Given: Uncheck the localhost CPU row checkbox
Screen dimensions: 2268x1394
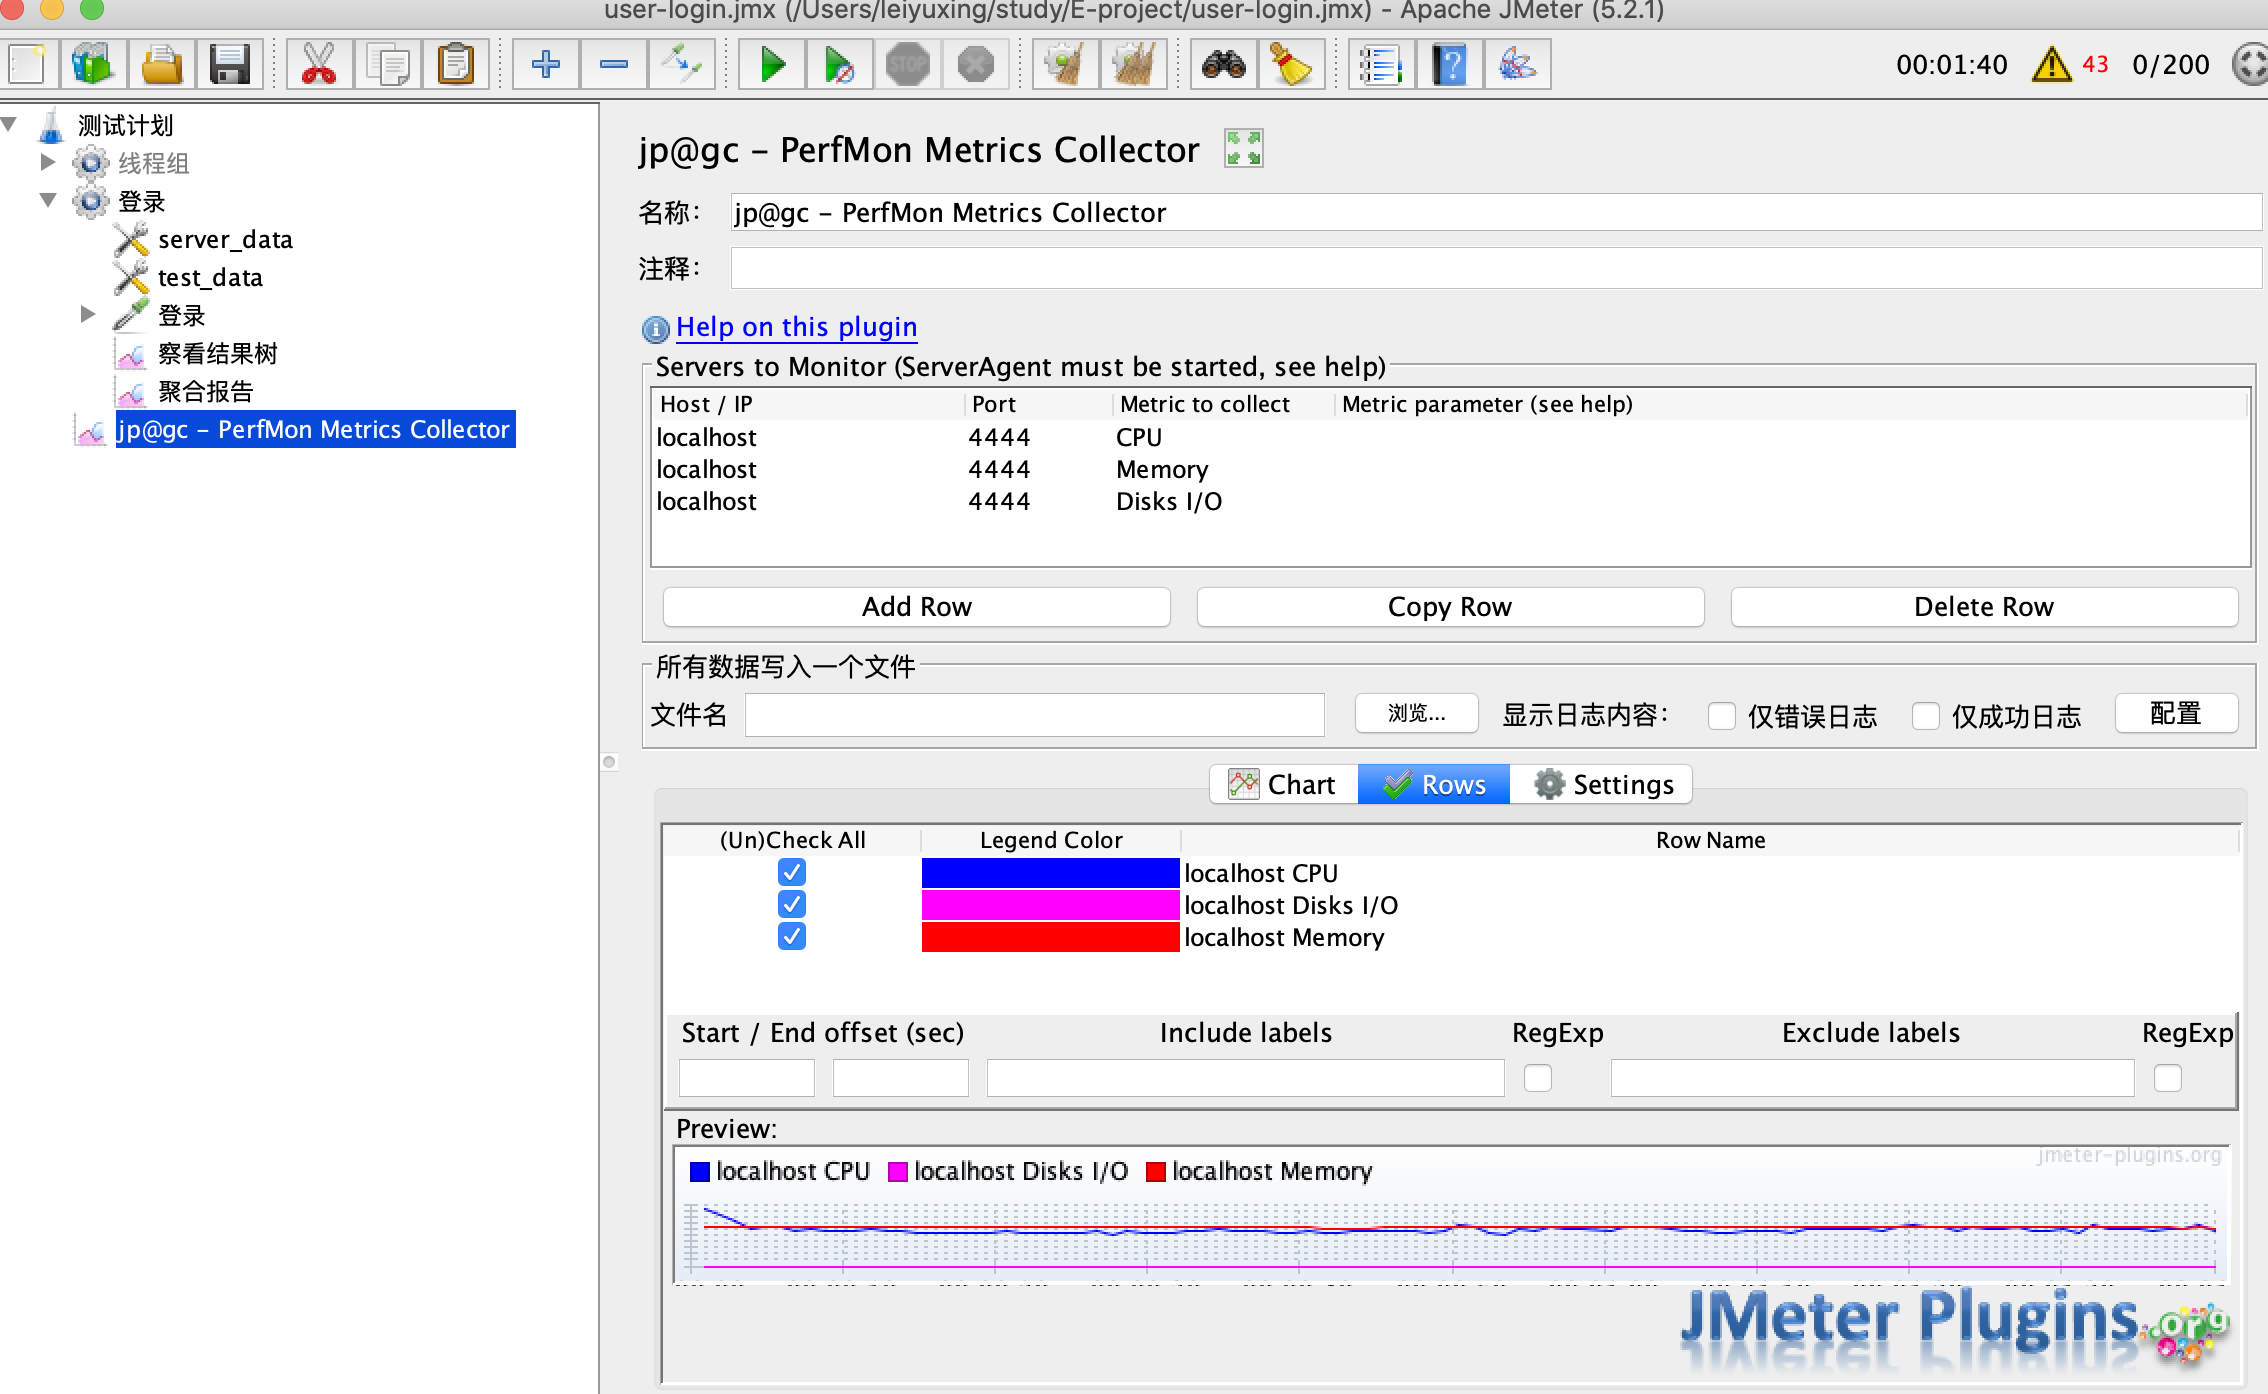Looking at the screenshot, I should tap(791, 873).
